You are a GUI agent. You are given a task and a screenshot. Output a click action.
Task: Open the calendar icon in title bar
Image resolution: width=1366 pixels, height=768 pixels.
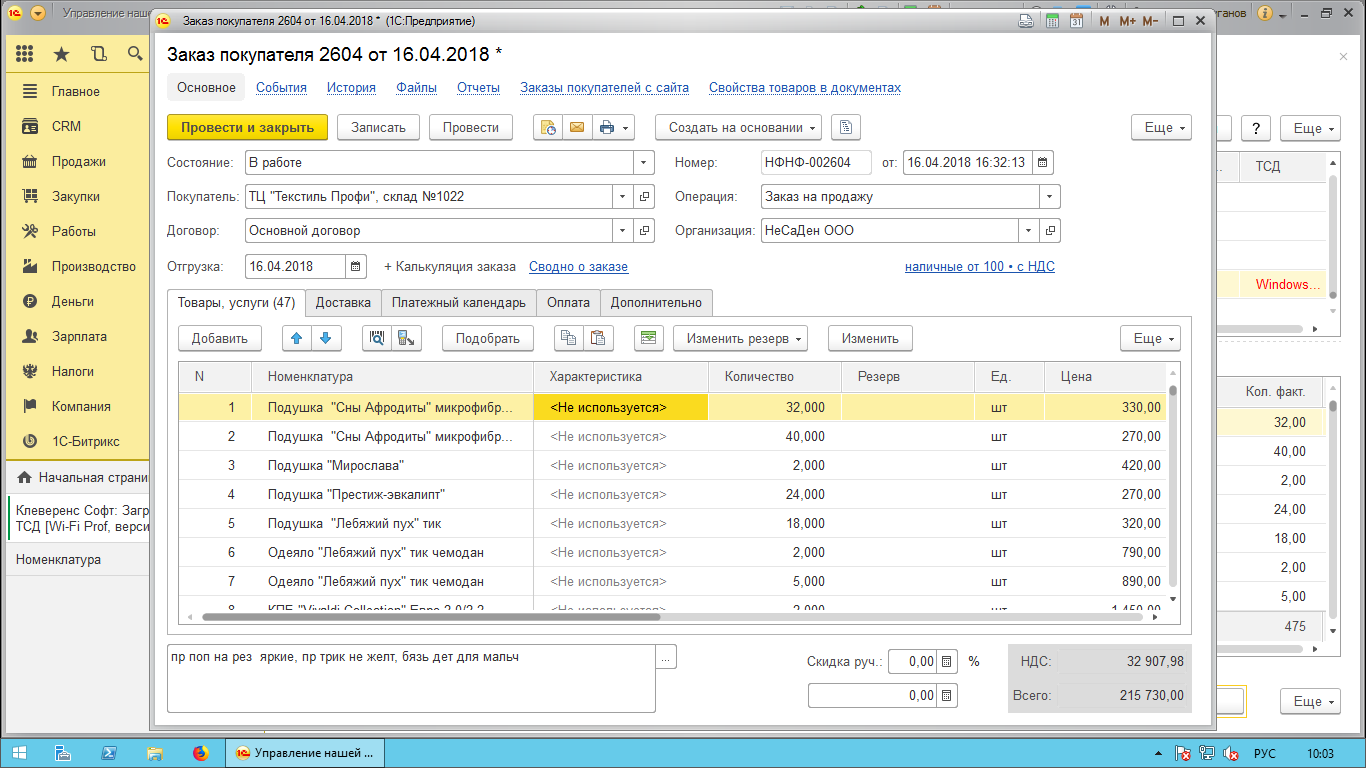[1077, 21]
